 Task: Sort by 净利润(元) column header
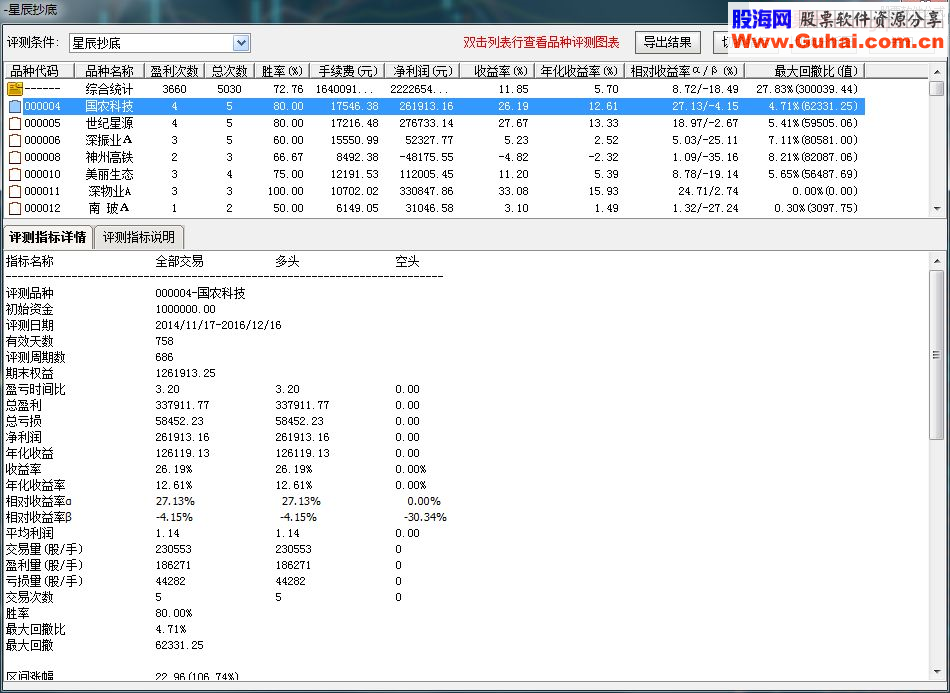(422, 71)
